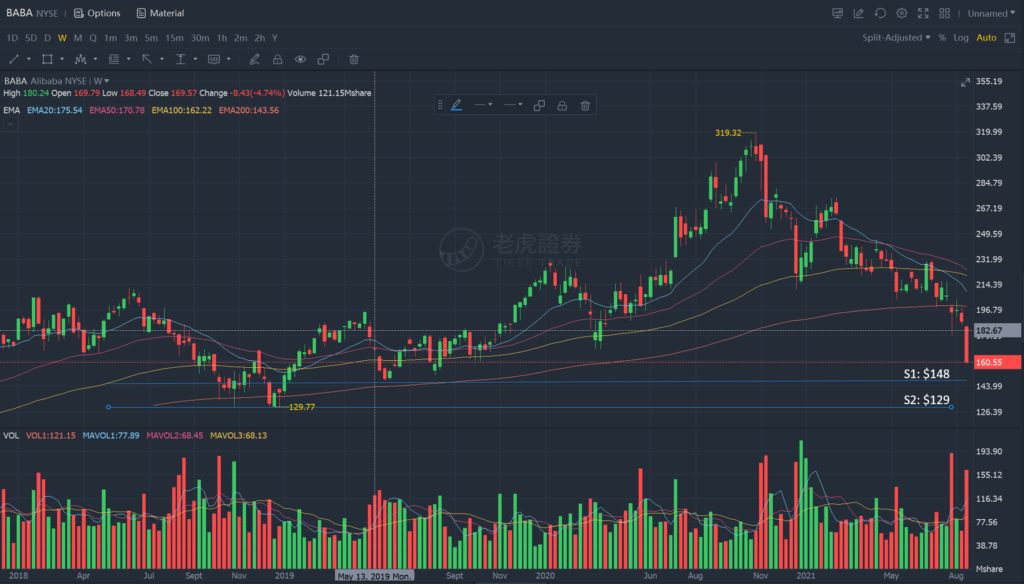Refresh the chart with reload icon
This screenshot has height=584, width=1024.
pos(880,13)
